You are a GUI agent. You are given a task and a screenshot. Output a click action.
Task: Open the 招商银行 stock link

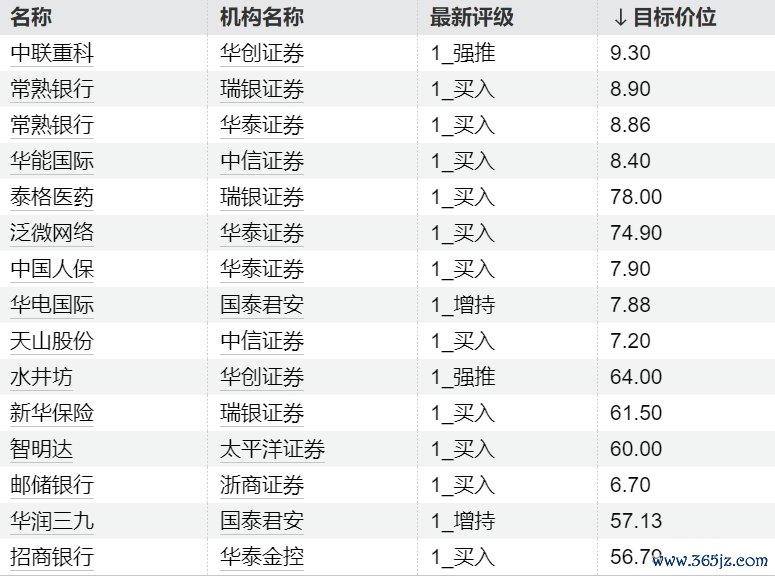click(x=52, y=557)
